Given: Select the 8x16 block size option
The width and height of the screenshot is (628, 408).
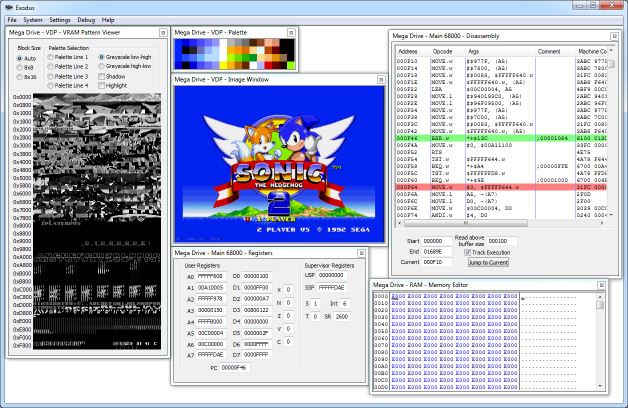Looking at the screenshot, I should pyautogui.click(x=26, y=77).
